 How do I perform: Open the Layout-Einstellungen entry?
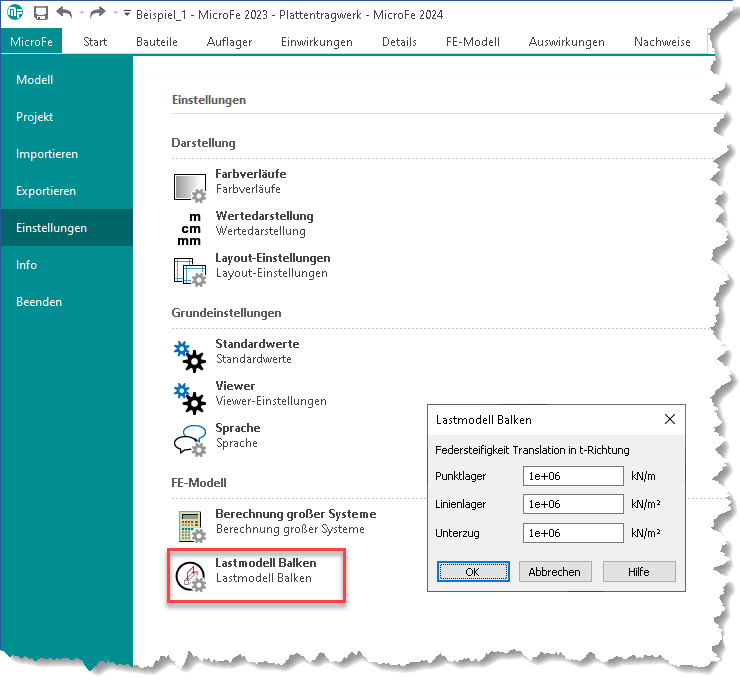[x=273, y=265]
